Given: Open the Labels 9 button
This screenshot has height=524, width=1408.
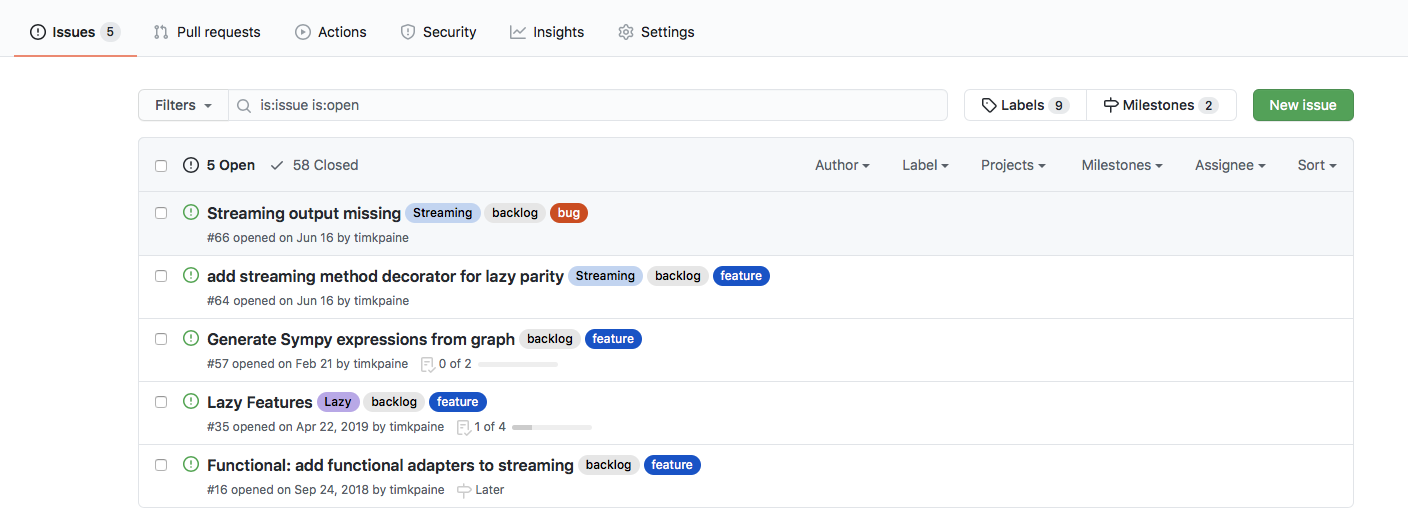Looking at the screenshot, I should tap(1025, 105).
